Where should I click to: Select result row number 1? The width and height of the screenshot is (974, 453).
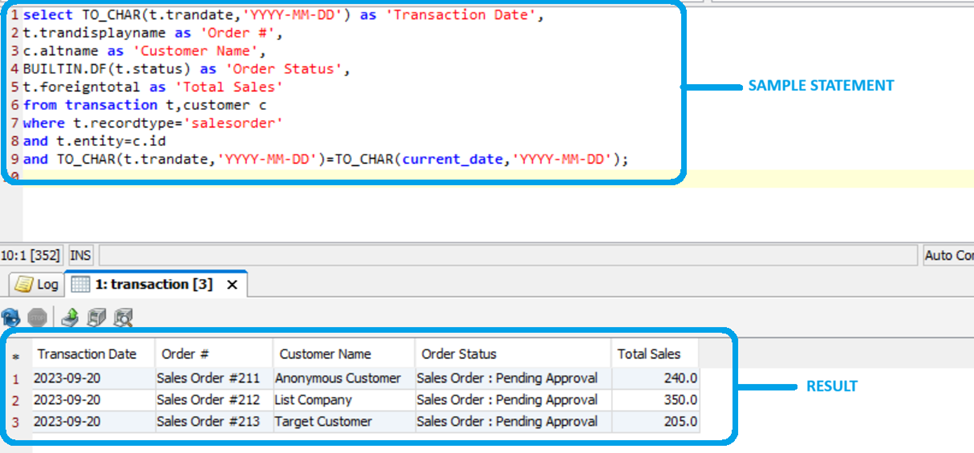[16, 379]
